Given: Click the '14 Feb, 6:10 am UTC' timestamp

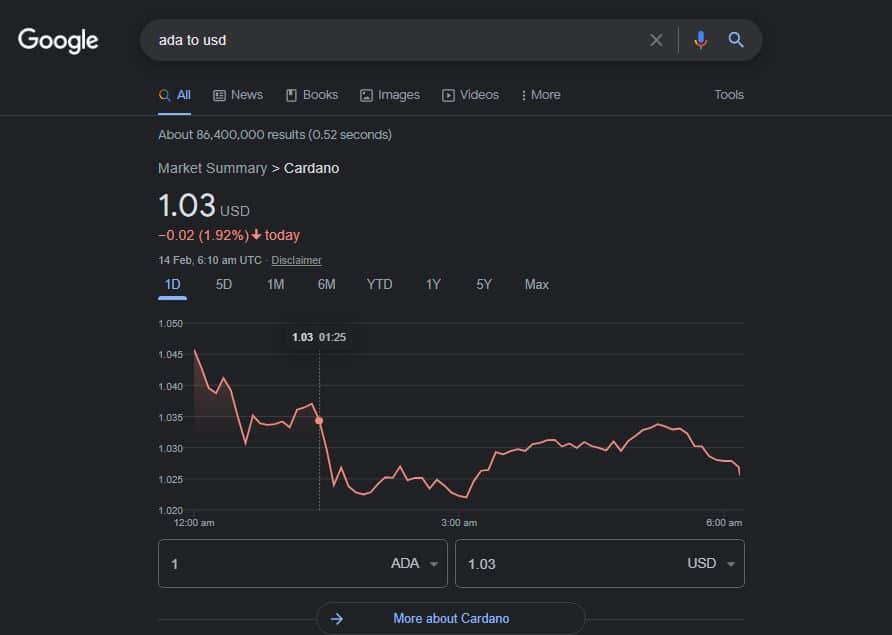Looking at the screenshot, I should pos(210,260).
